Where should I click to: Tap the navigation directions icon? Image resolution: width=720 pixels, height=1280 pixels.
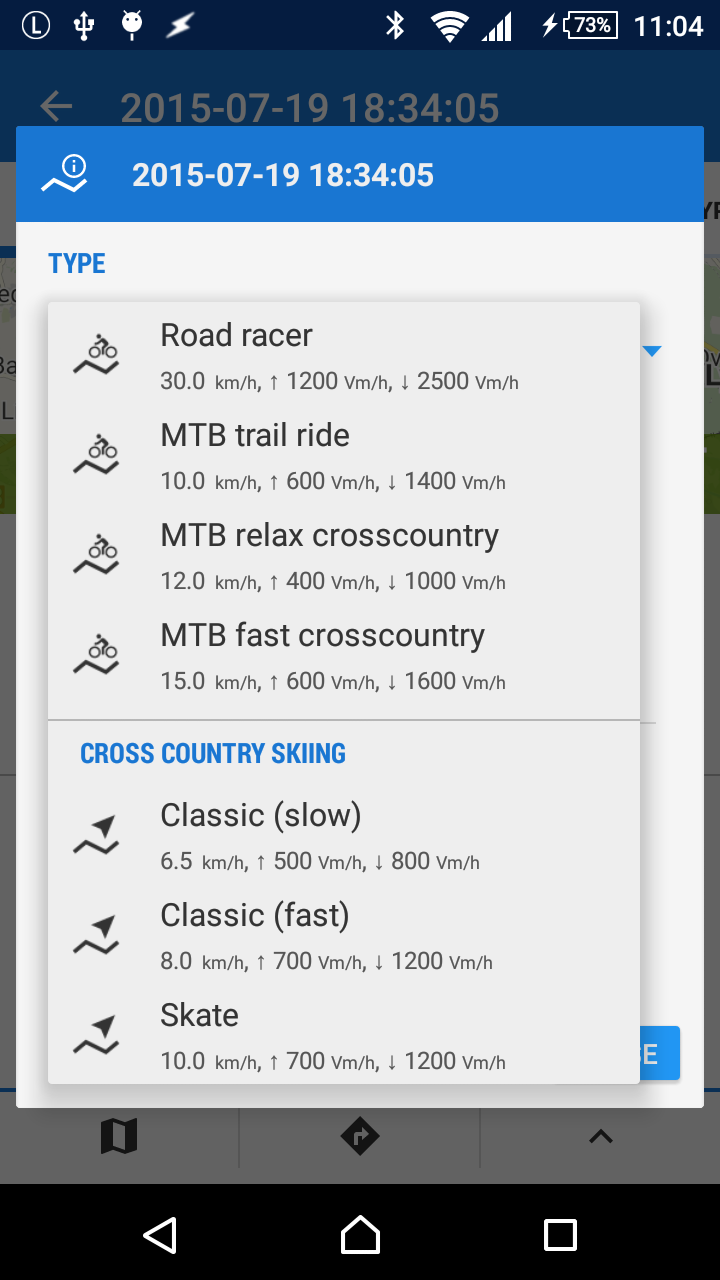coord(359,1136)
